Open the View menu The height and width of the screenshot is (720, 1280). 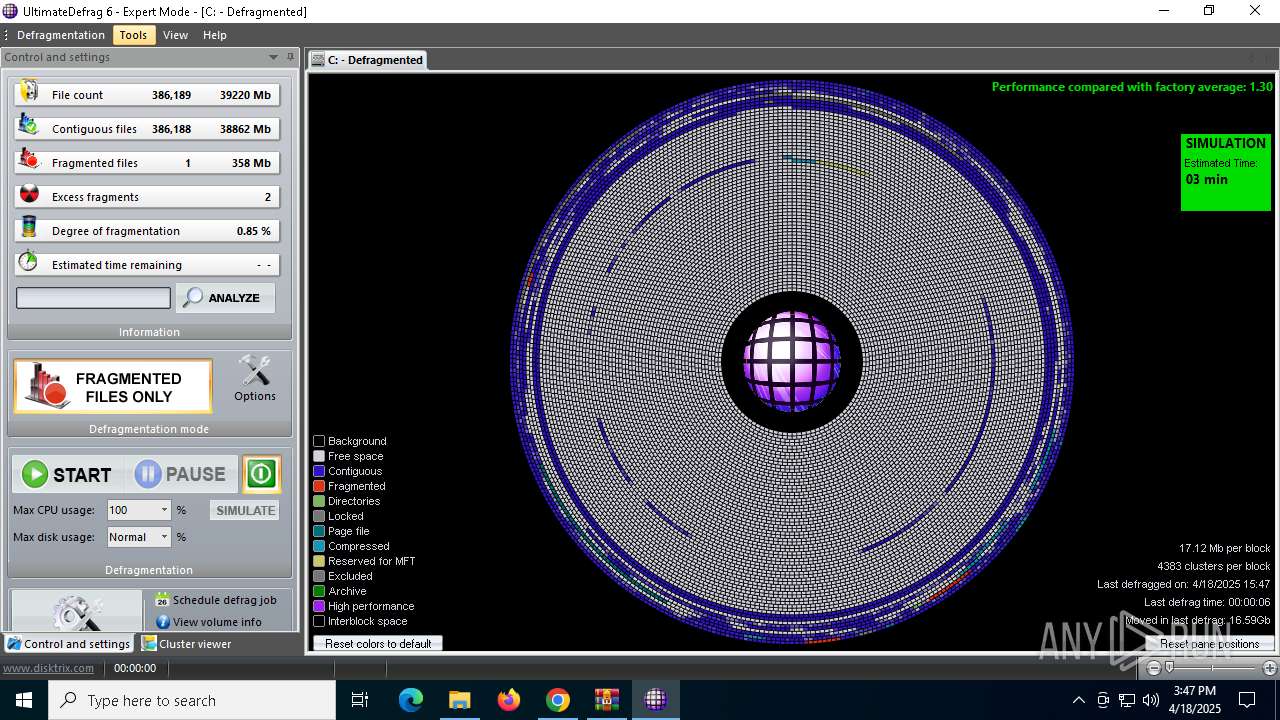coord(176,35)
